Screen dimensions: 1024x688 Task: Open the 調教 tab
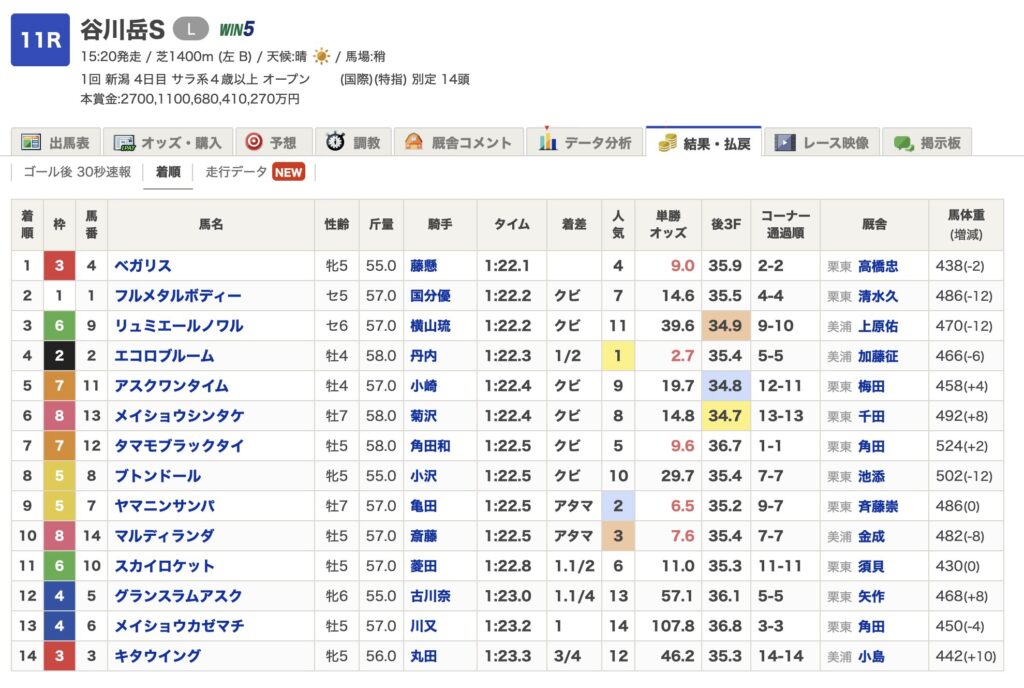tap(353, 142)
